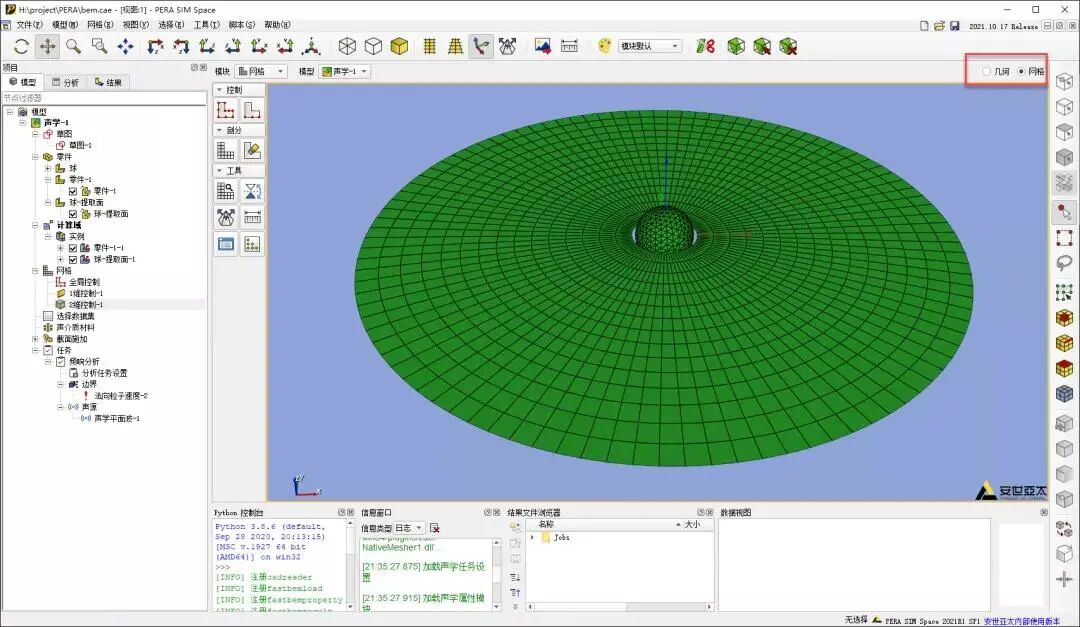Open the 信息类型 日志 dropdown
The height and width of the screenshot is (627, 1080).
click(x=408, y=528)
